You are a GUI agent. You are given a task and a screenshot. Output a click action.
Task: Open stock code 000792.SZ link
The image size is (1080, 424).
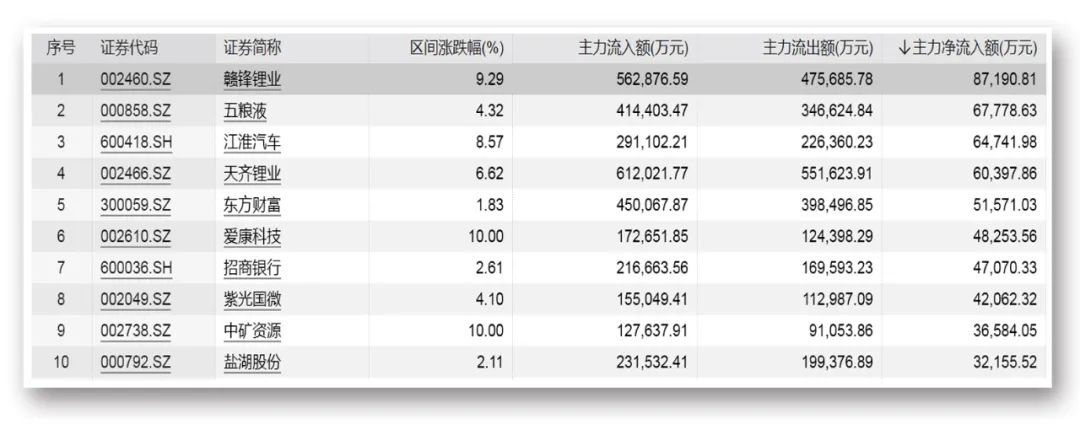click(135, 363)
